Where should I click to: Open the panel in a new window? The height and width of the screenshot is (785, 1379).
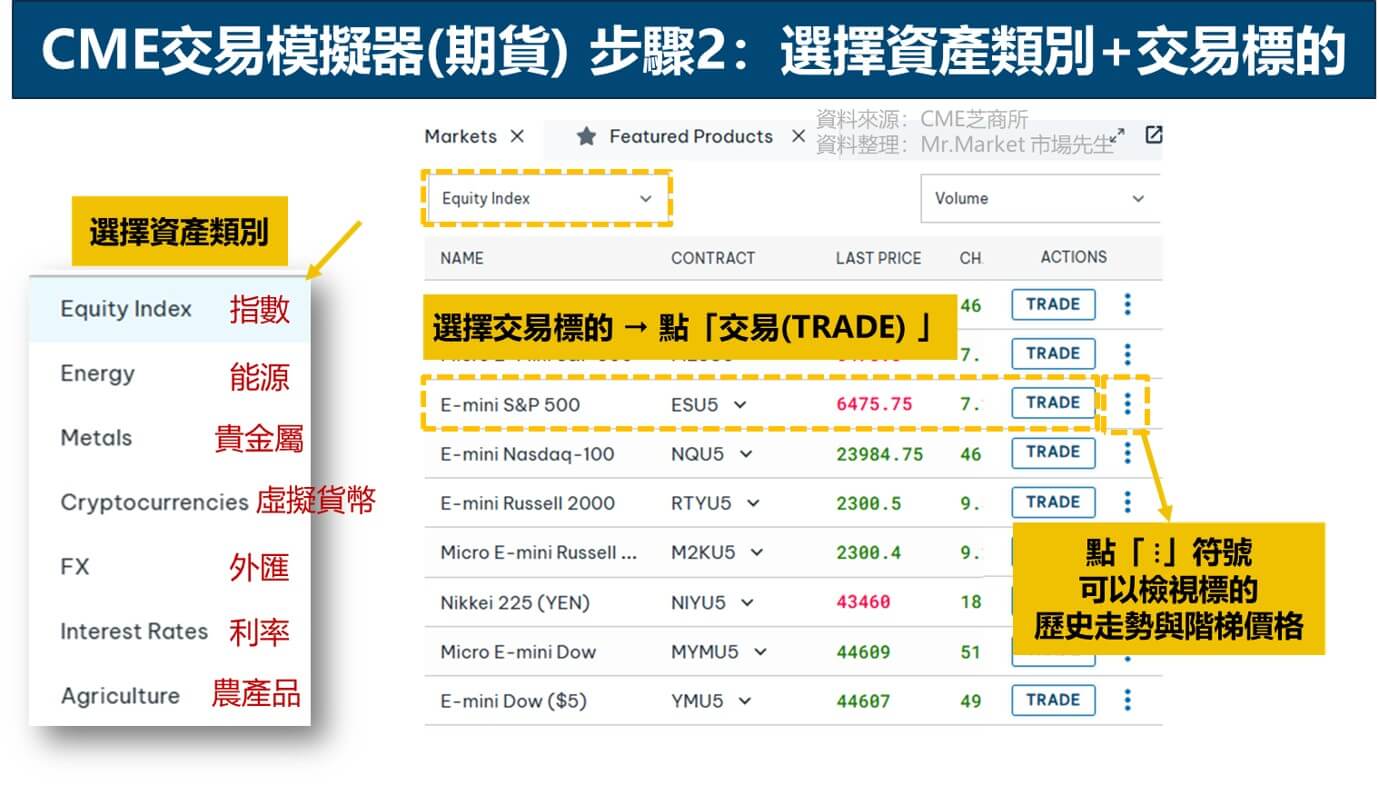click(x=1153, y=135)
